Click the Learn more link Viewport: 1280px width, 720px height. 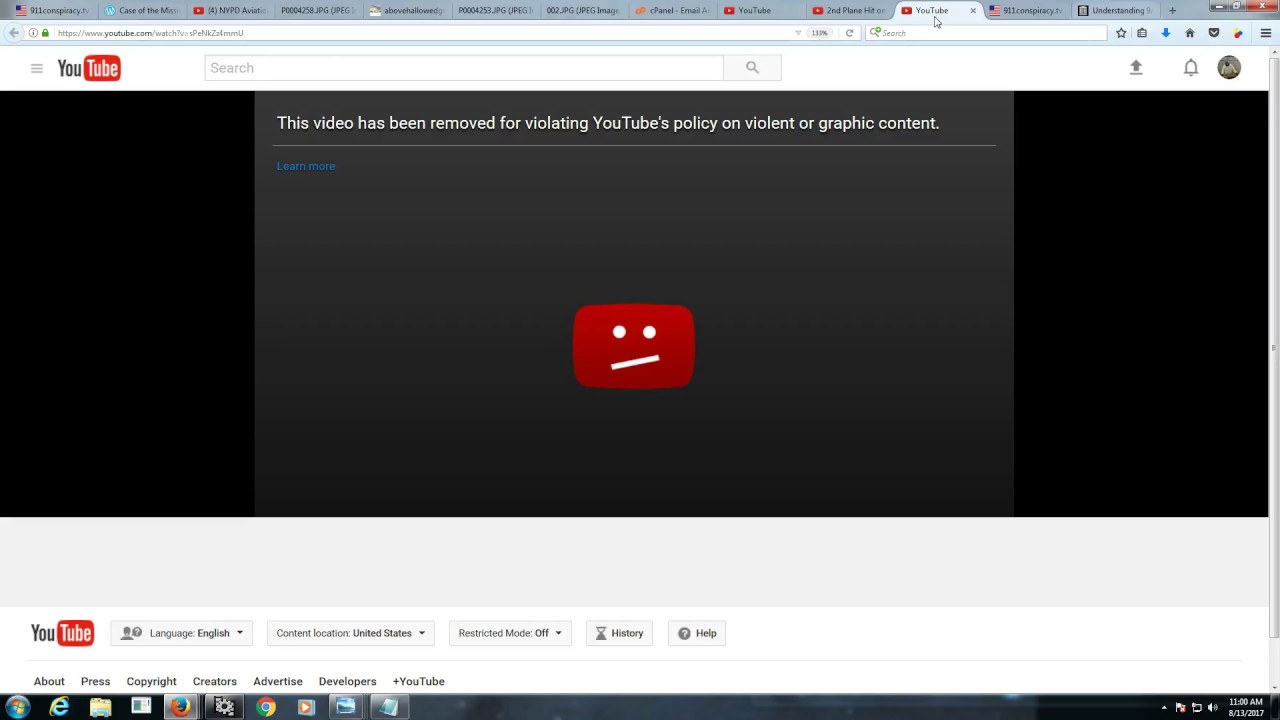[306, 166]
